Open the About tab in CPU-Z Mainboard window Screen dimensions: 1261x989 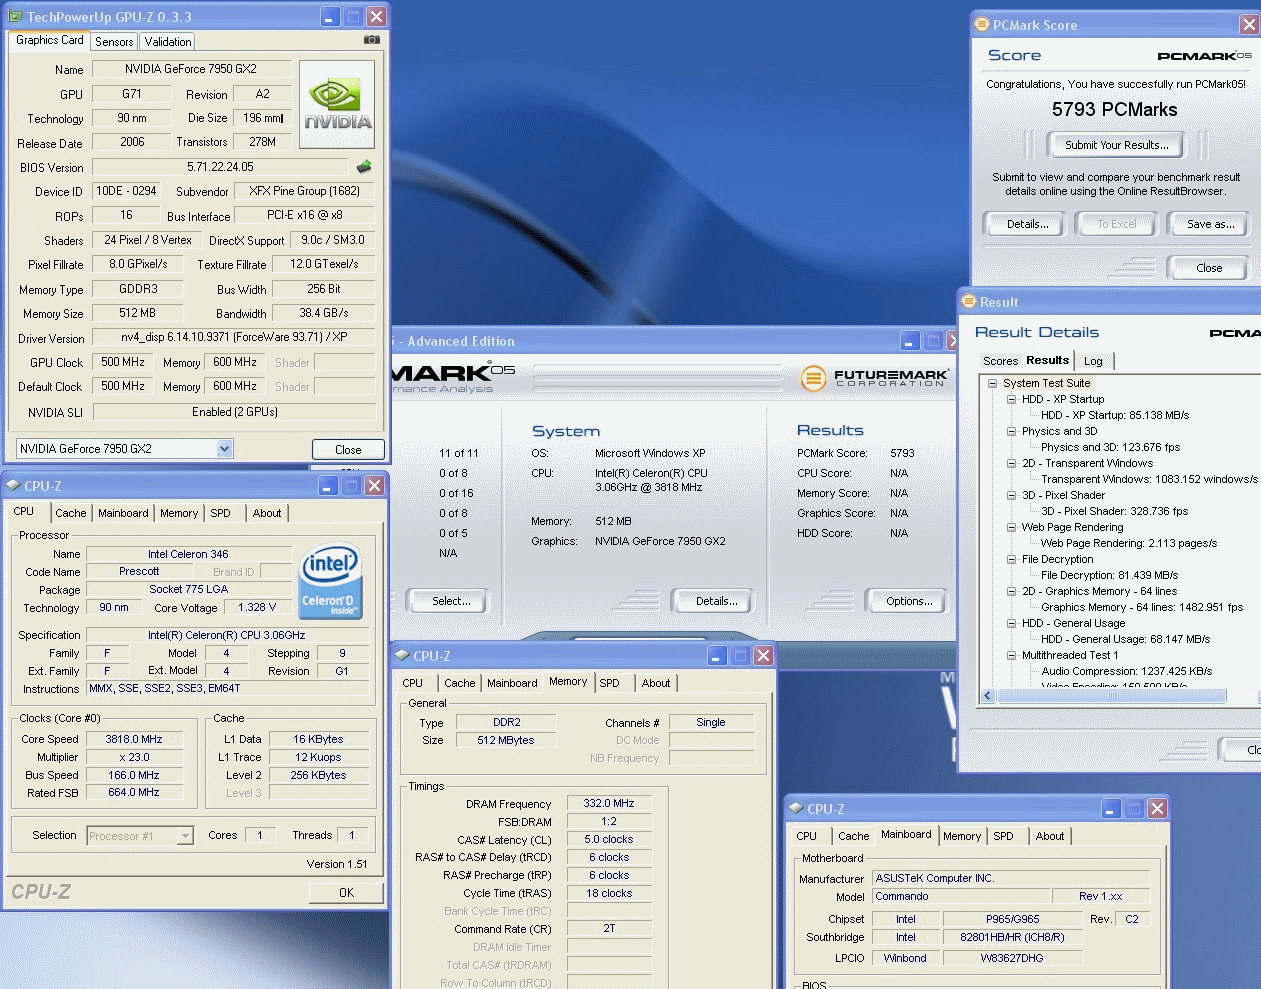tap(1050, 836)
